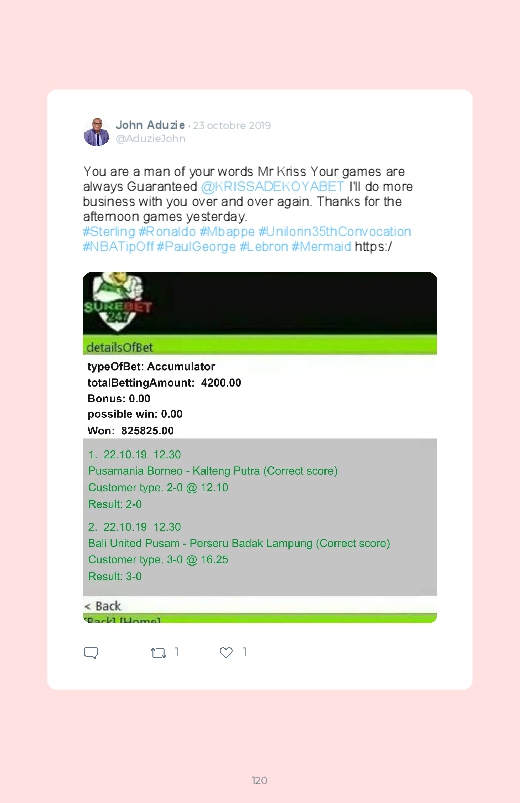
Task: Open the #Lebron hashtag
Action: (x=264, y=246)
